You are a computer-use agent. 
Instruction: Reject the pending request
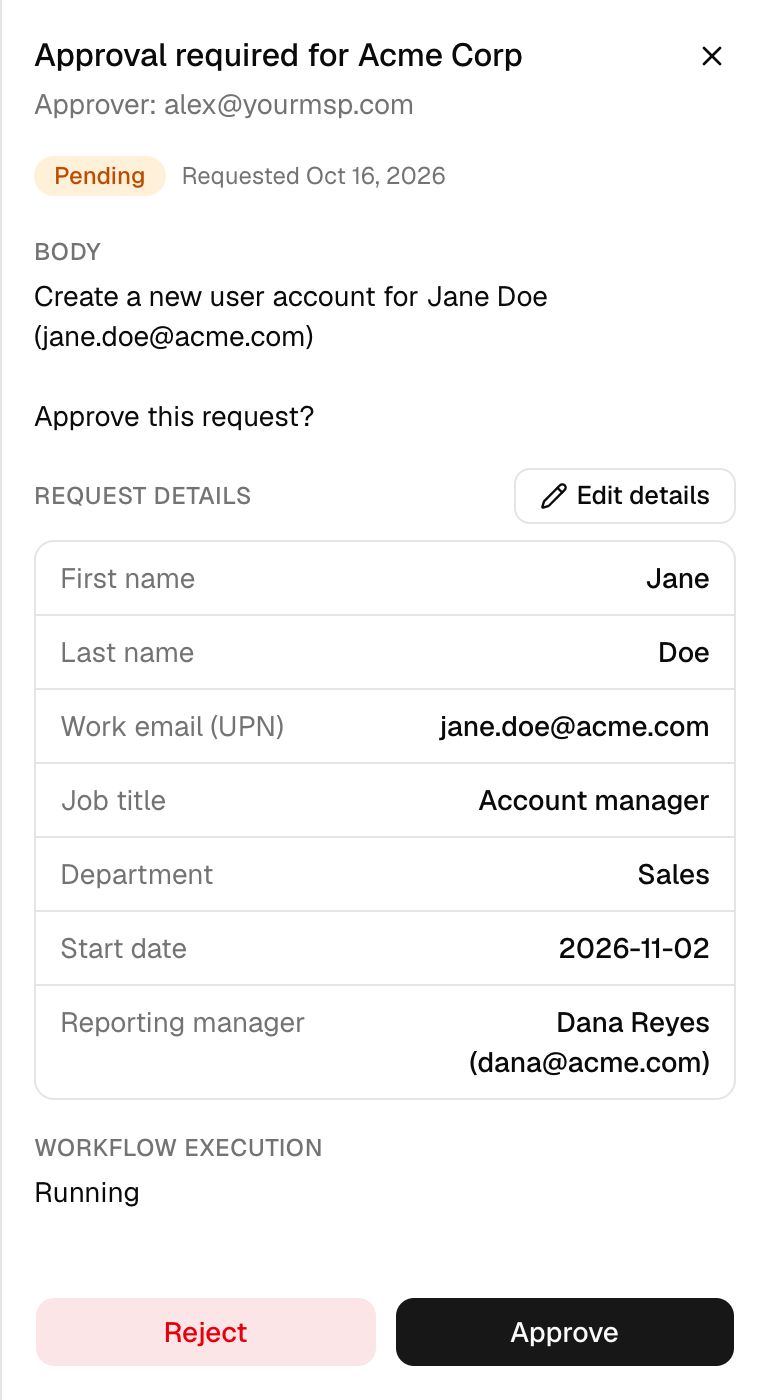coord(206,1332)
